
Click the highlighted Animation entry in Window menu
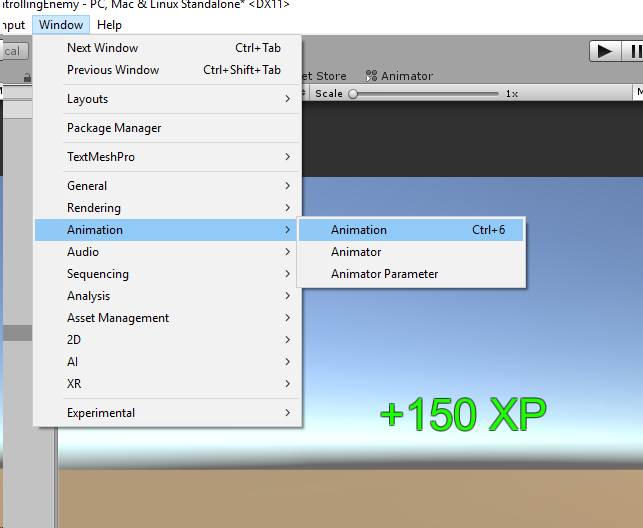pos(168,230)
